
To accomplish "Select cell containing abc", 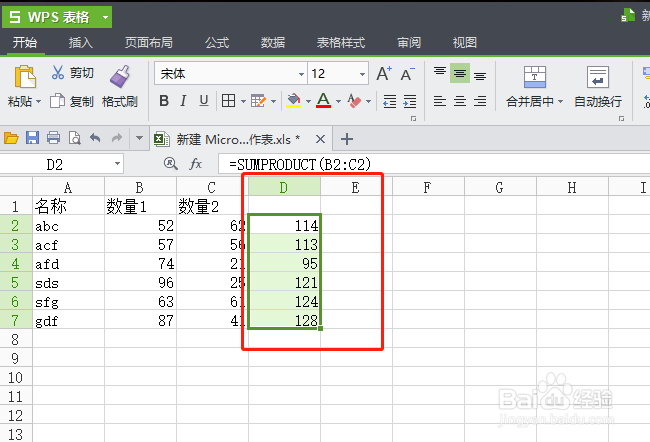I will coord(68,226).
